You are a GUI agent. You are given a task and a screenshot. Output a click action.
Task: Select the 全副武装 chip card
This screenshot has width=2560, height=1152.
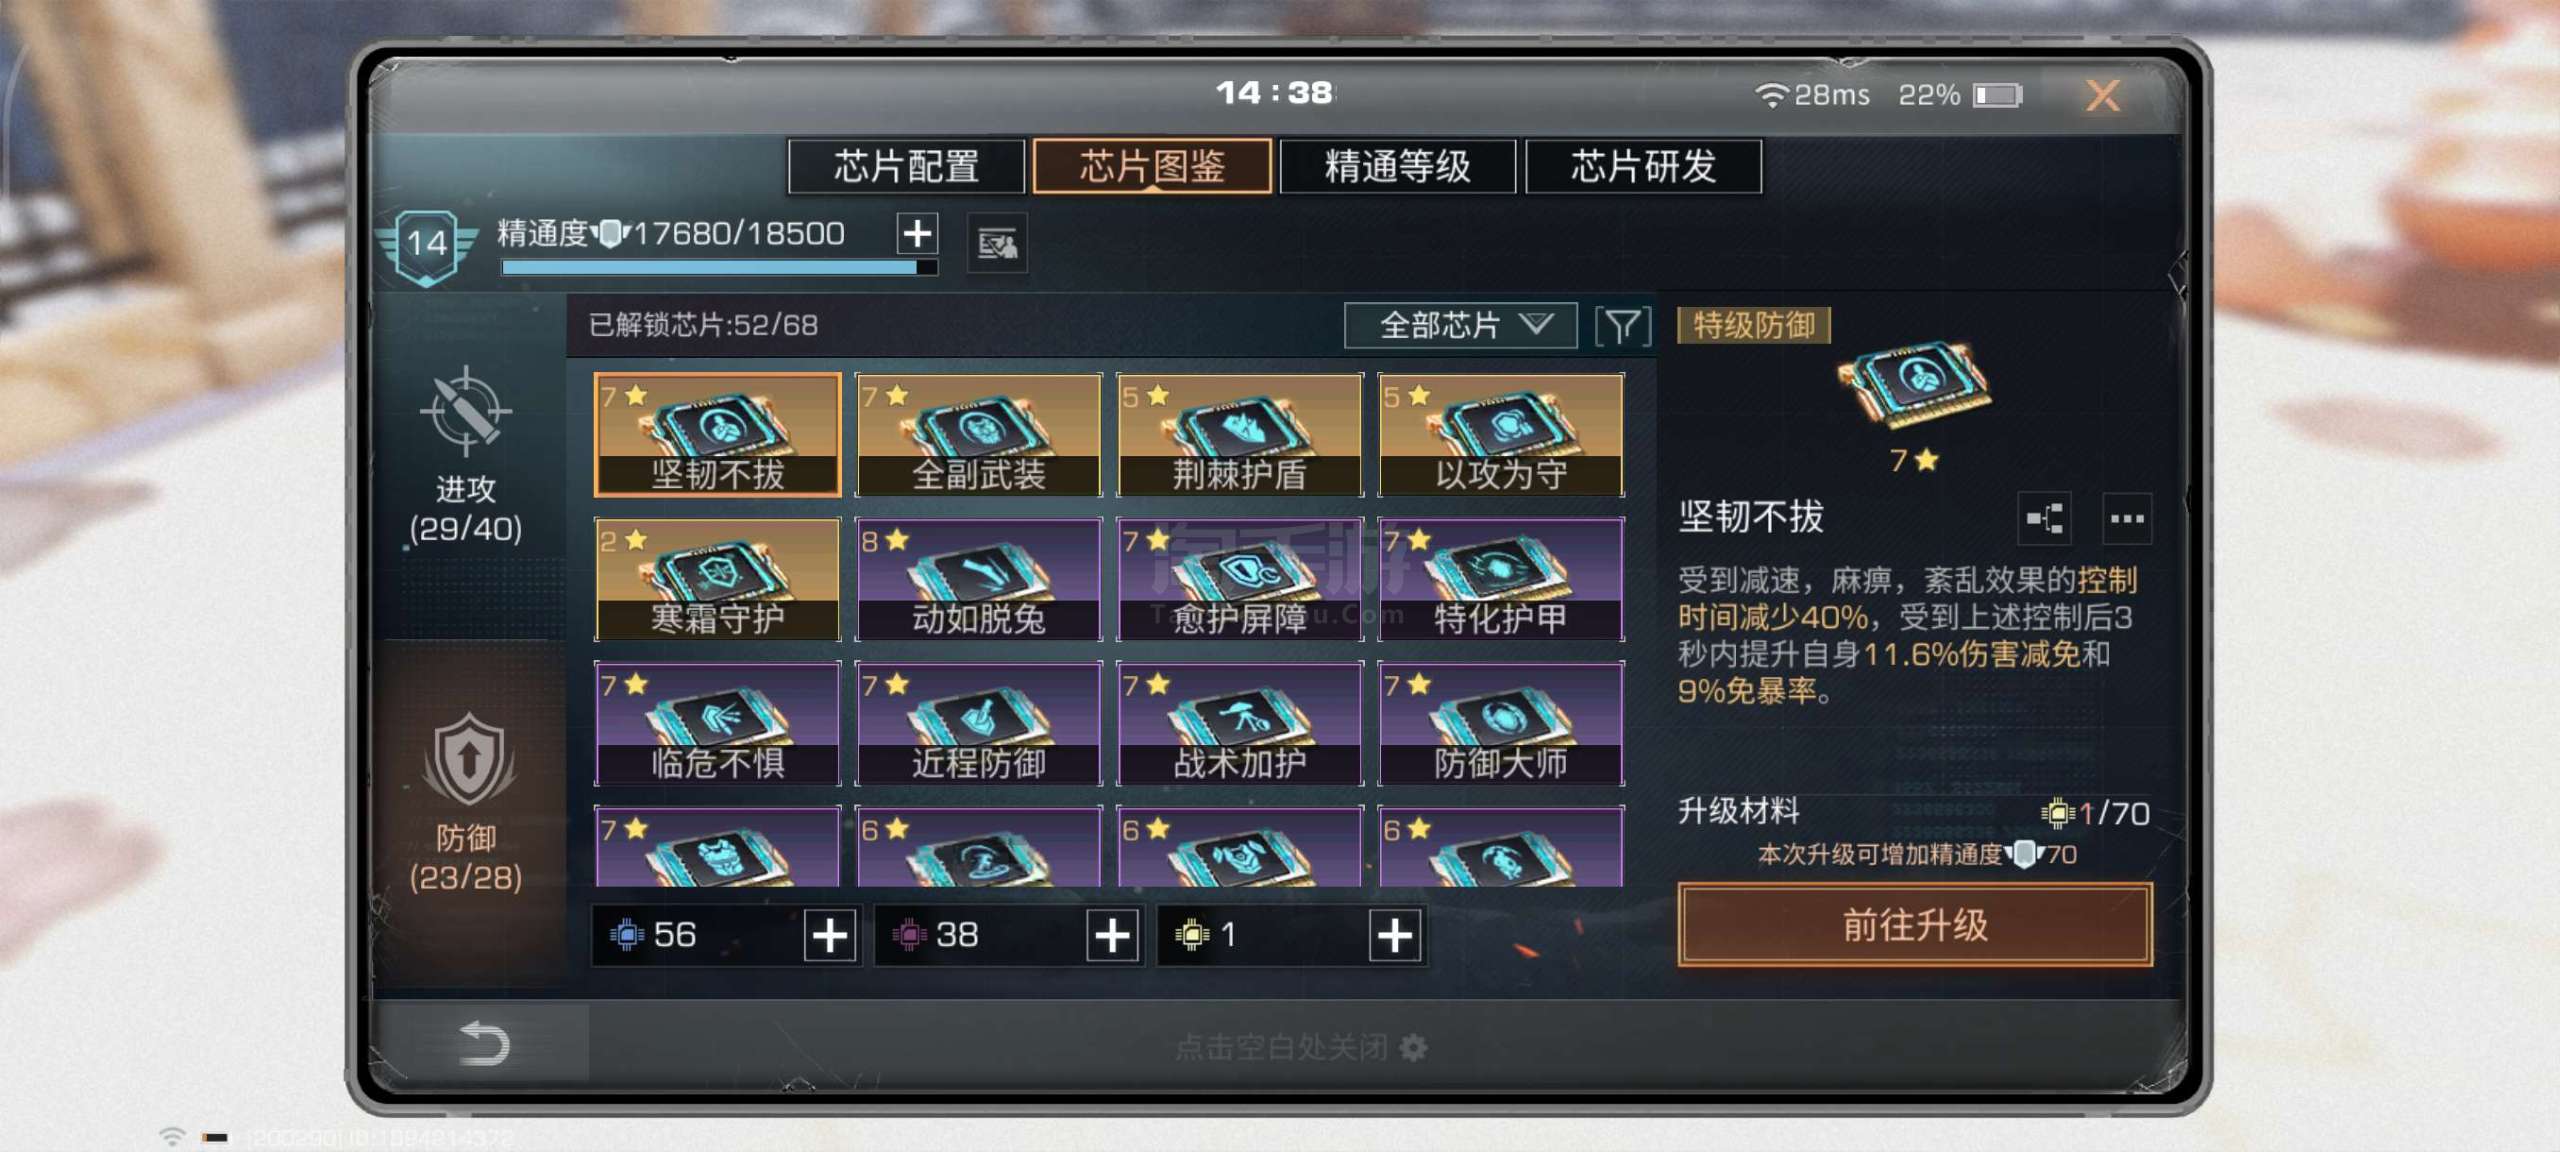click(x=979, y=435)
